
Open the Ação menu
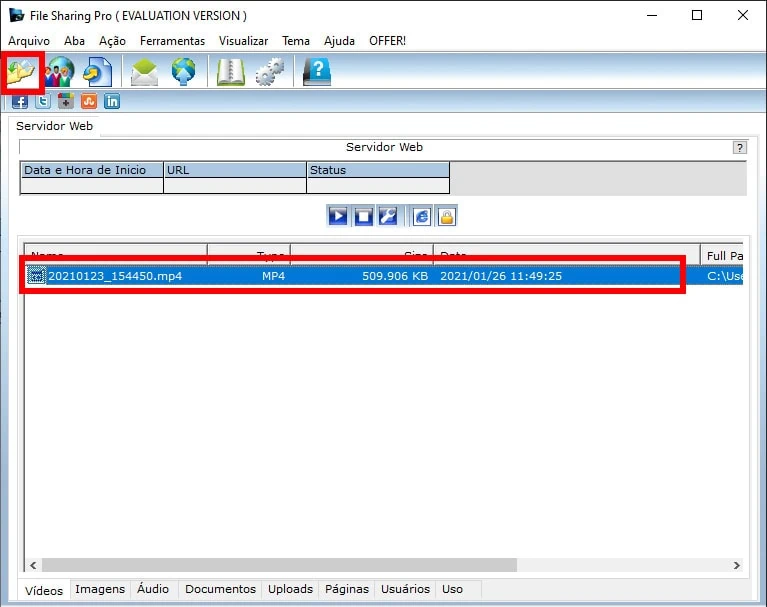coord(113,41)
